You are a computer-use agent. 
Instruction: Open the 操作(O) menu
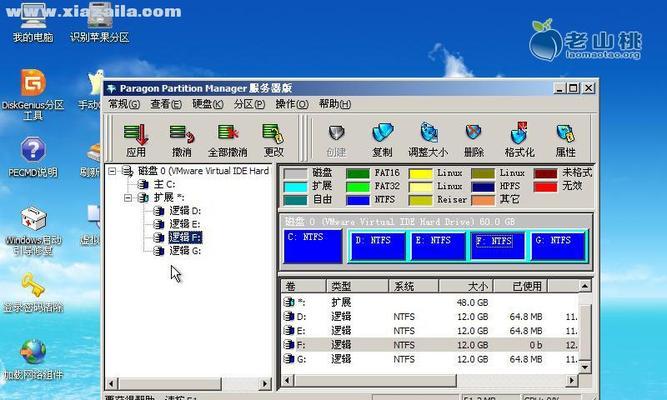[292, 104]
